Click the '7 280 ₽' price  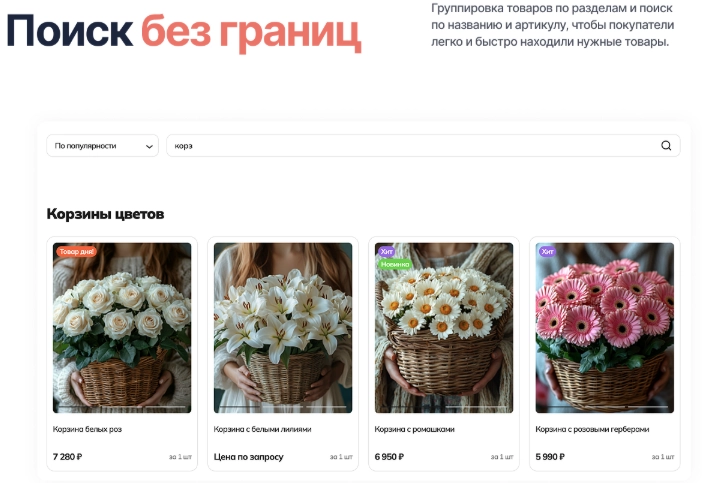67,457
